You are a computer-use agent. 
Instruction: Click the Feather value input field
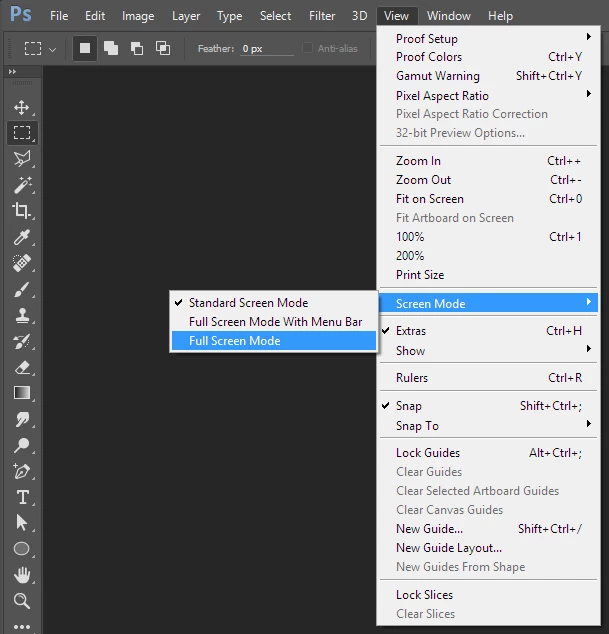point(267,49)
